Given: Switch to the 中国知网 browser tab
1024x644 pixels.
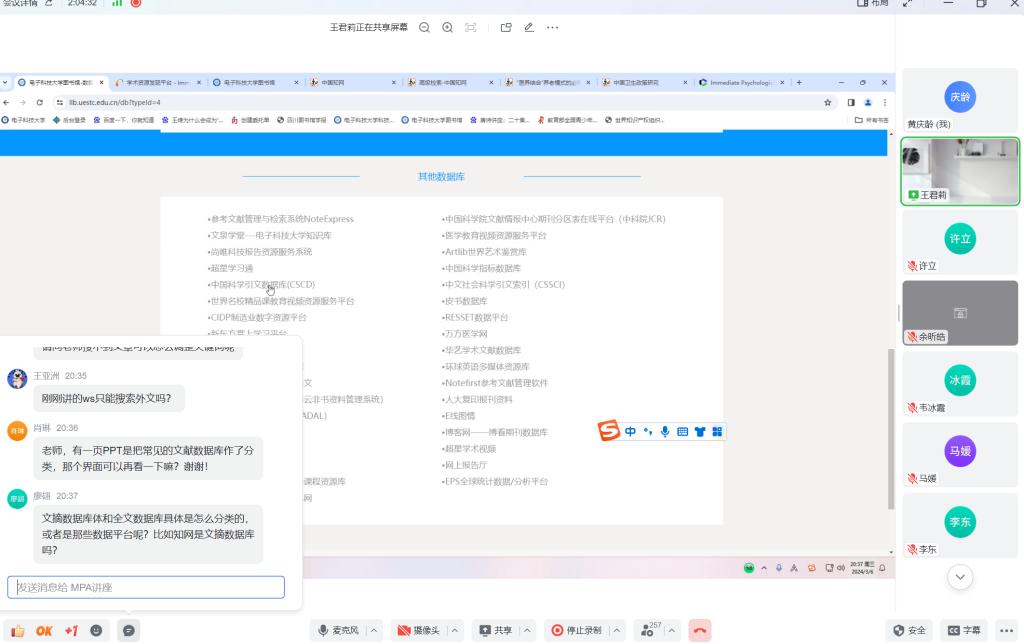Looking at the screenshot, I should point(350,82).
